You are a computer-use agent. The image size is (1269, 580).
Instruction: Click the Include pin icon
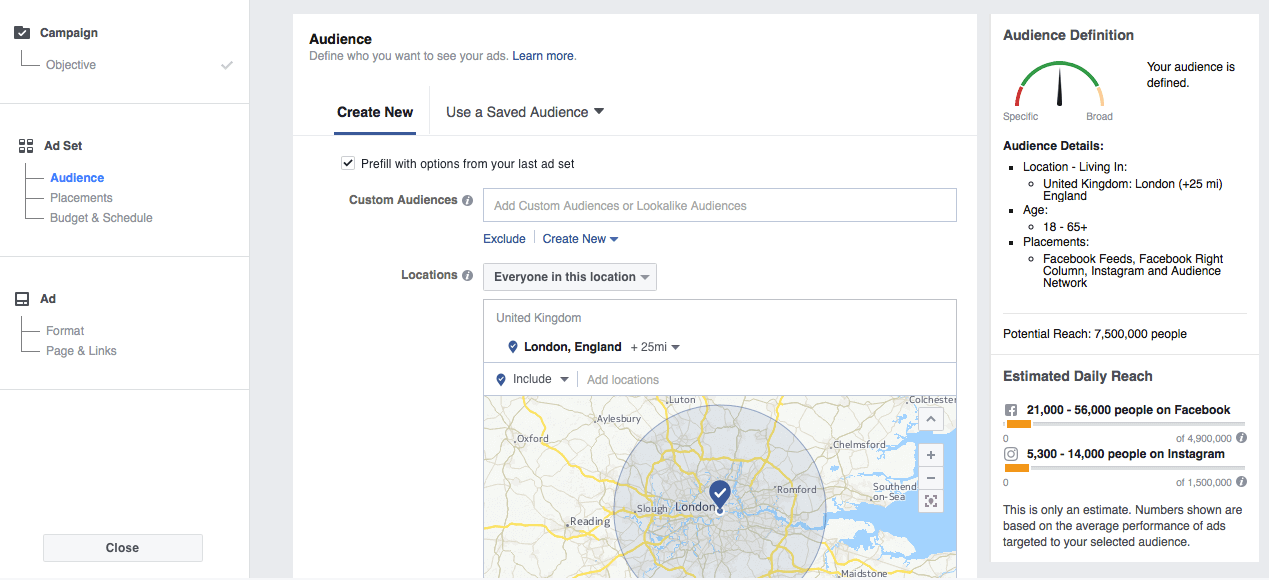tap(501, 379)
